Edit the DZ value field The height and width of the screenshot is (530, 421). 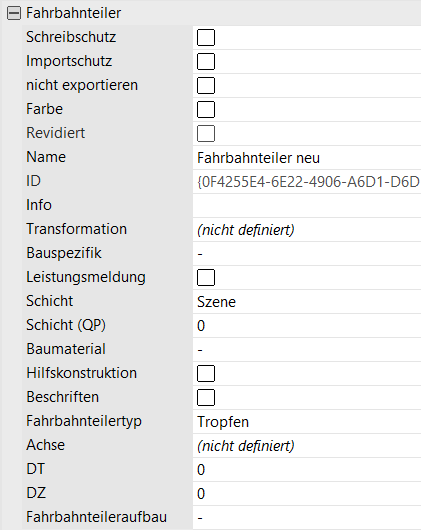tap(307, 494)
